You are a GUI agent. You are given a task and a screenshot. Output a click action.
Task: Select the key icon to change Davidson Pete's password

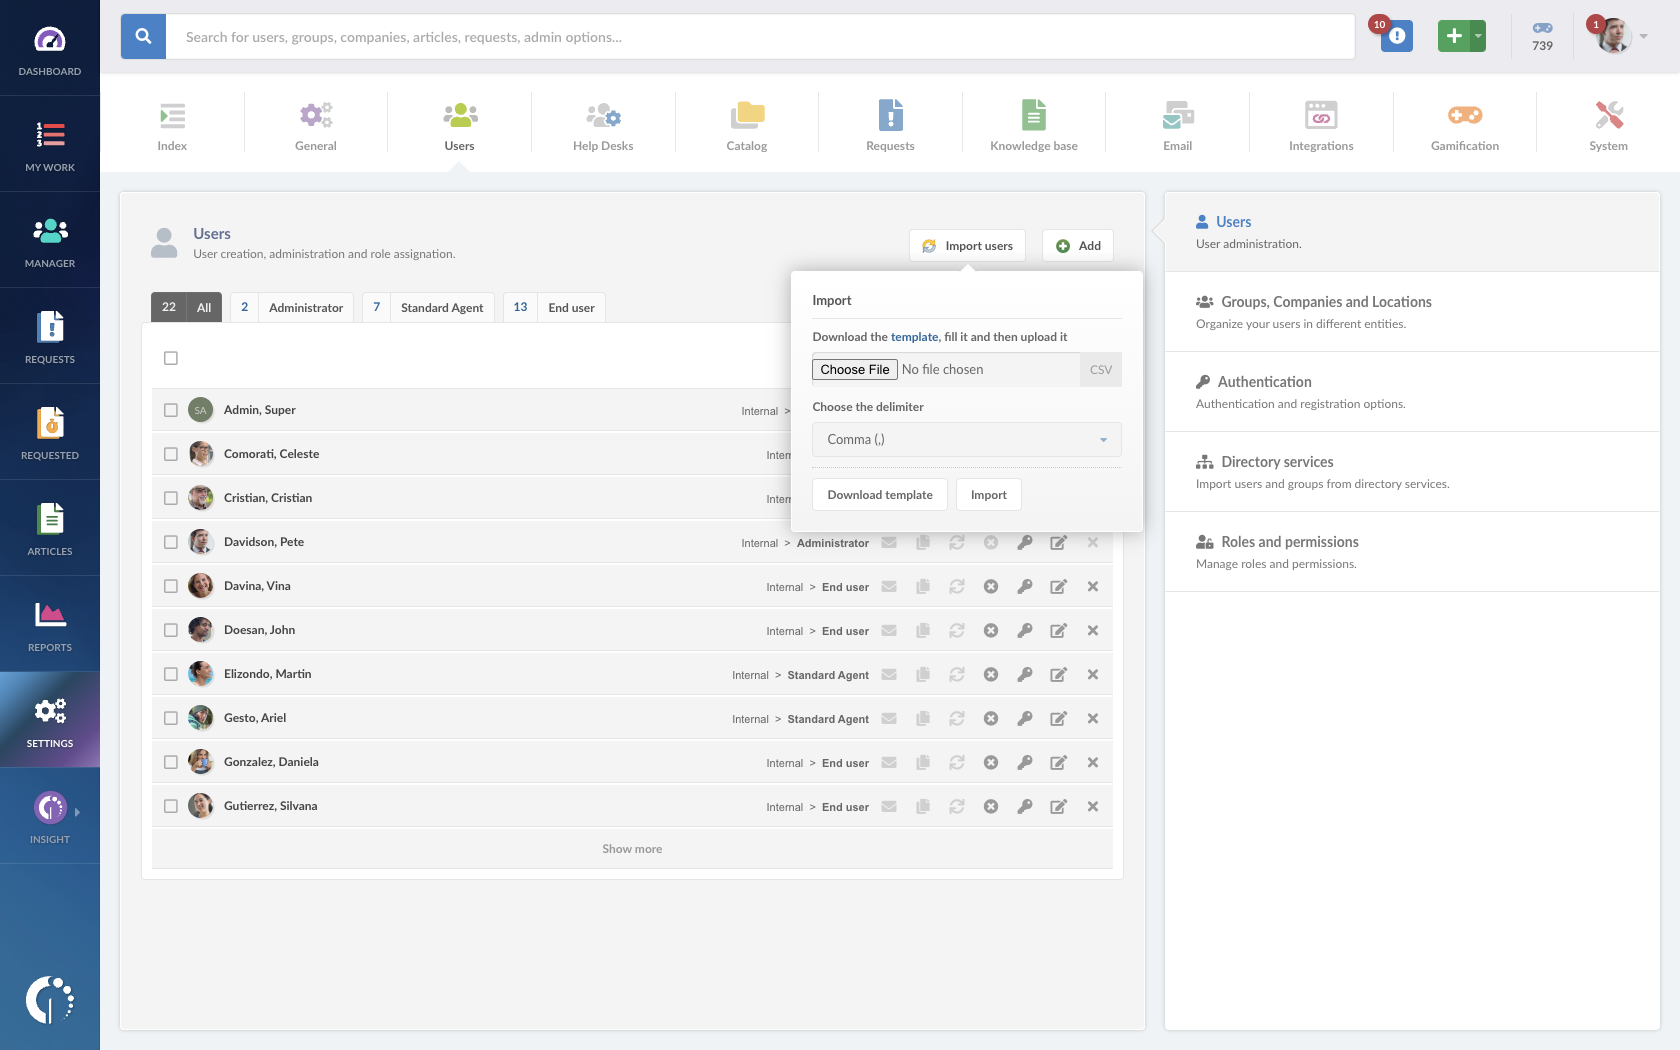click(1025, 542)
